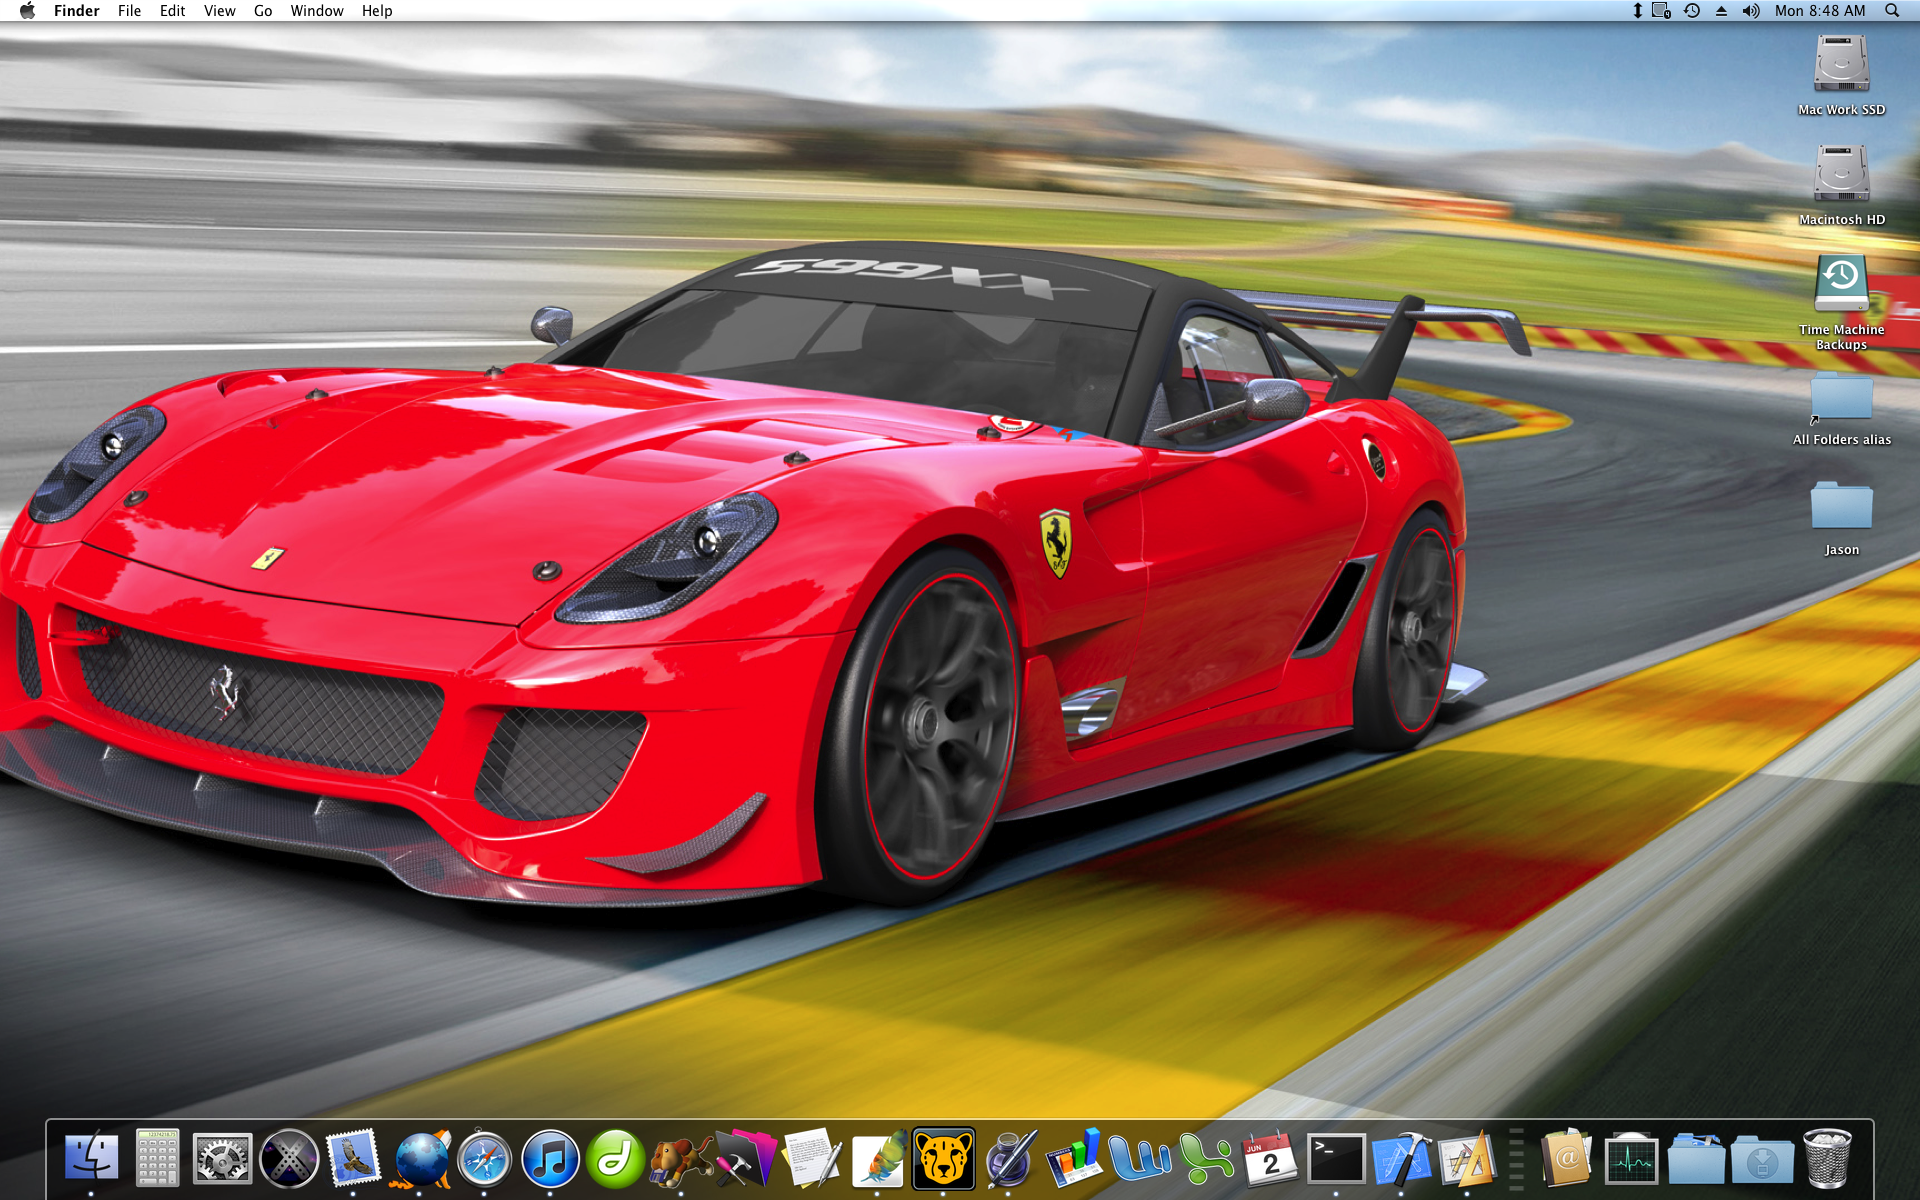Open the volume control menu

tap(1750, 11)
